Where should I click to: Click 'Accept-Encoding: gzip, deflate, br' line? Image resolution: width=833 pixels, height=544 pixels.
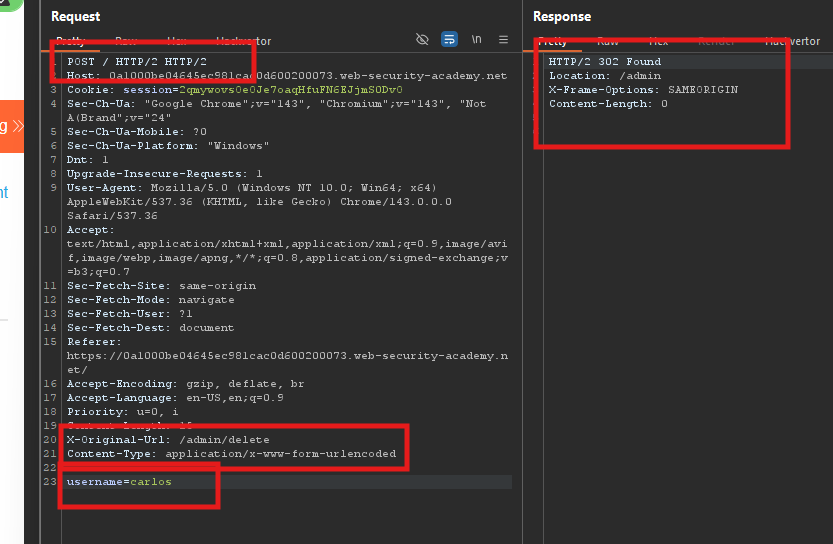(x=185, y=384)
